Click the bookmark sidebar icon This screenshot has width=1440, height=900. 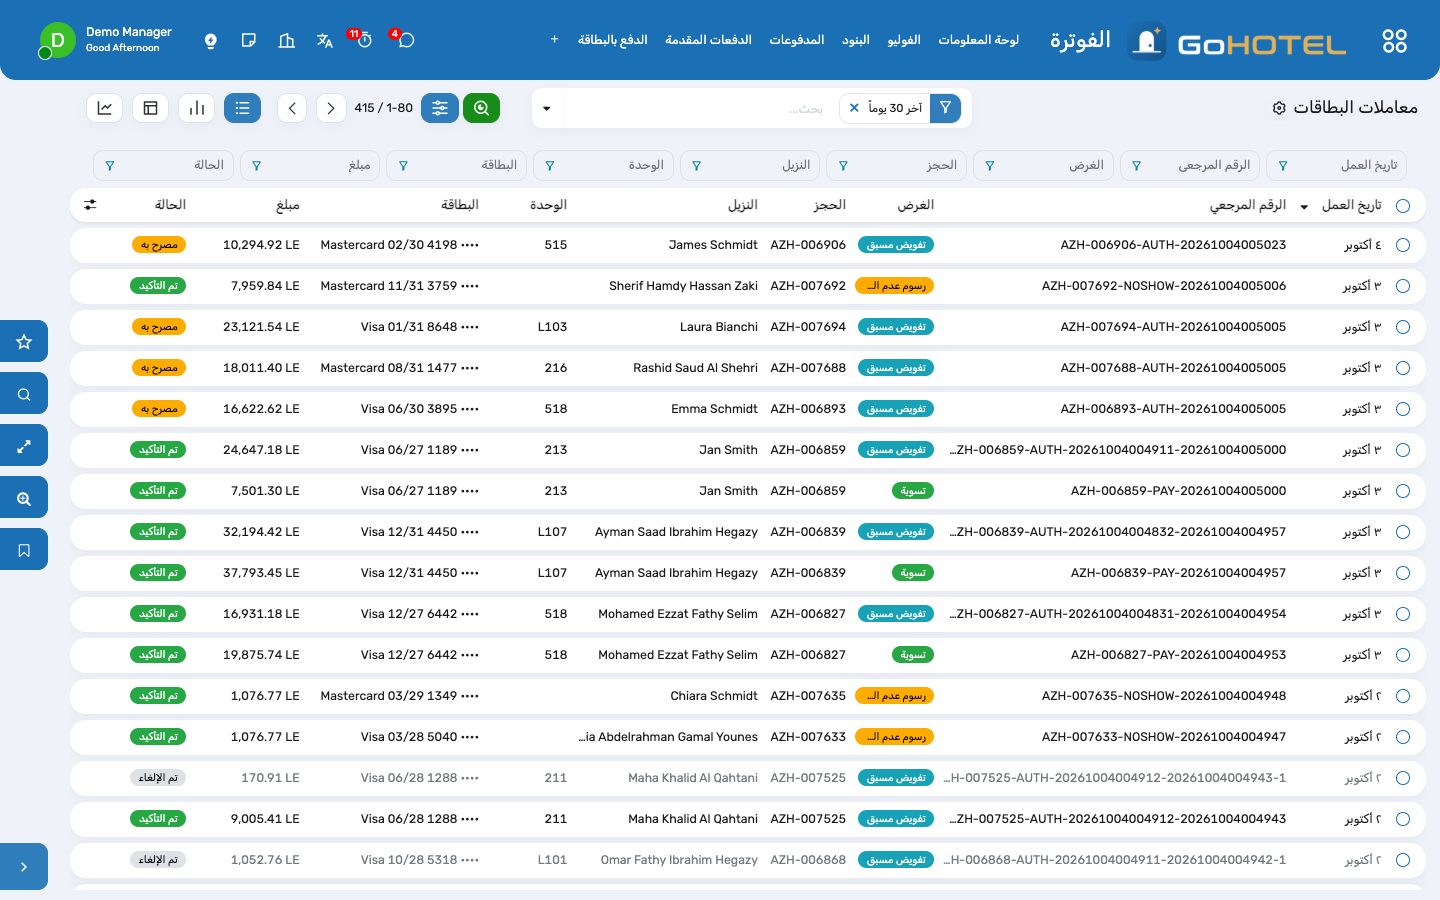(24, 550)
